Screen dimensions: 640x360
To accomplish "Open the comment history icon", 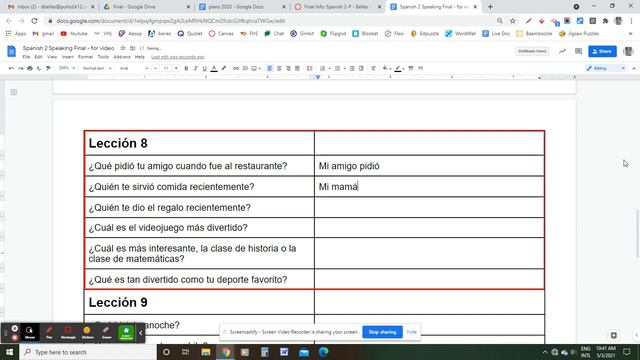I will [578, 51].
